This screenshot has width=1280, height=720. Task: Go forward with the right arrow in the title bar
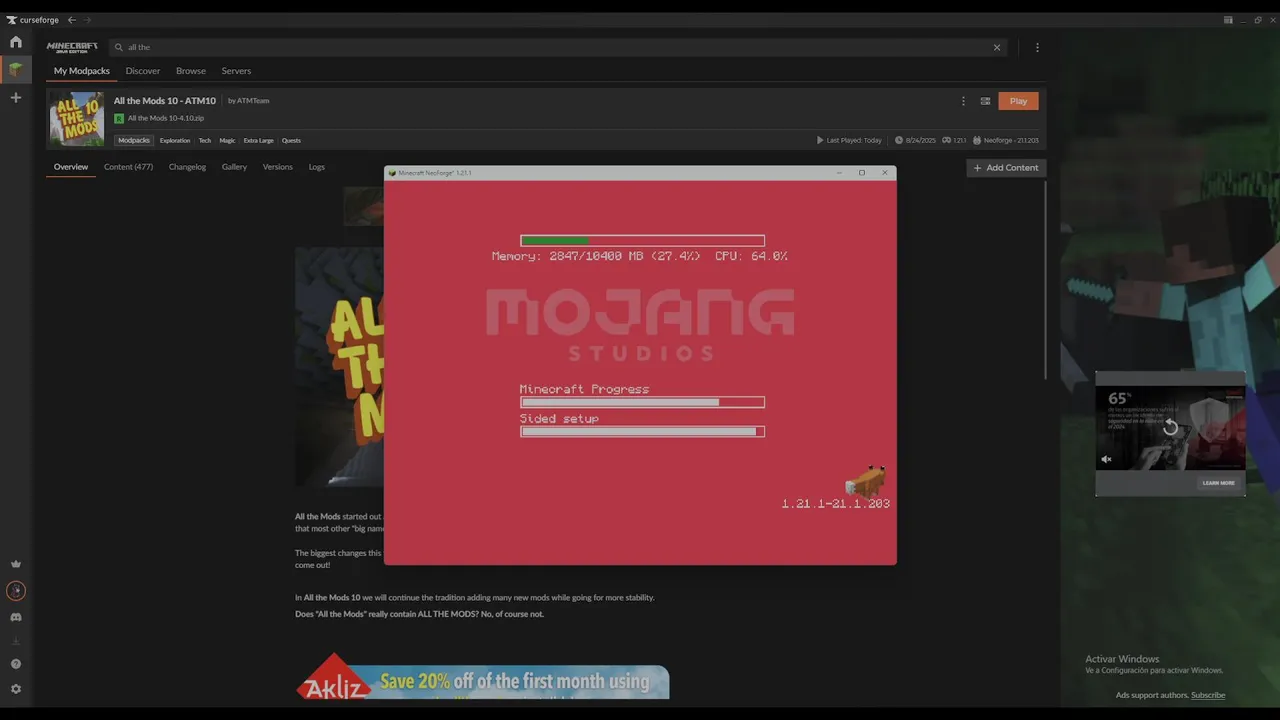pyautogui.click(x=87, y=20)
